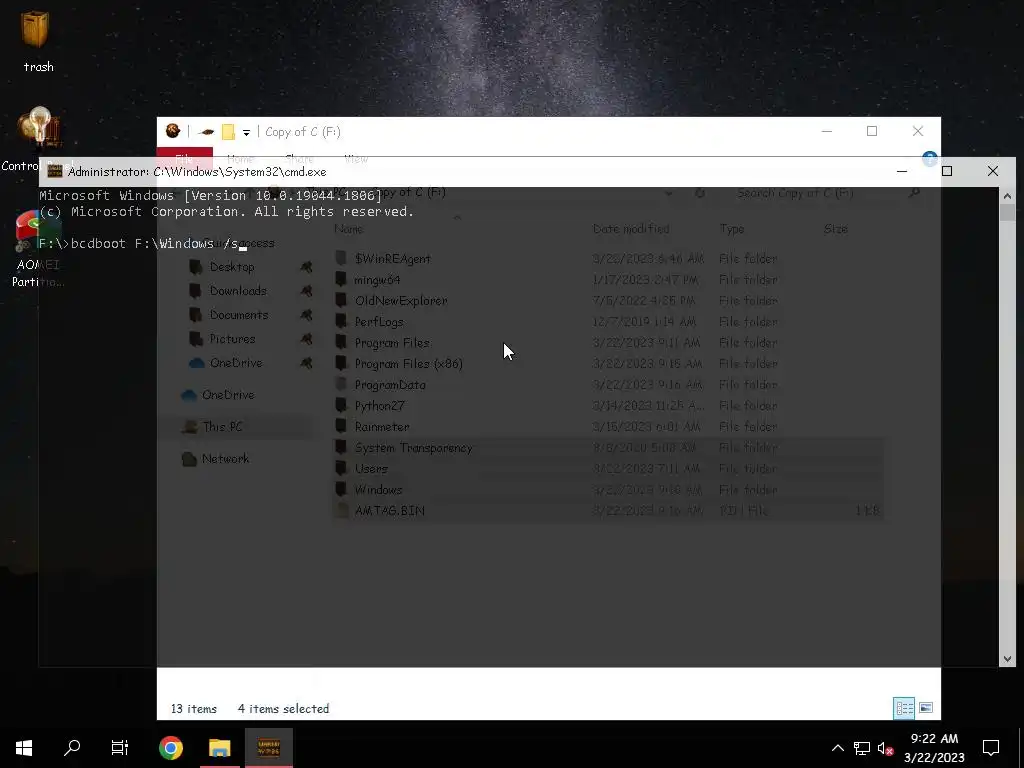
Task: Switch to Details view in status bar
Action: coord(904,708)
